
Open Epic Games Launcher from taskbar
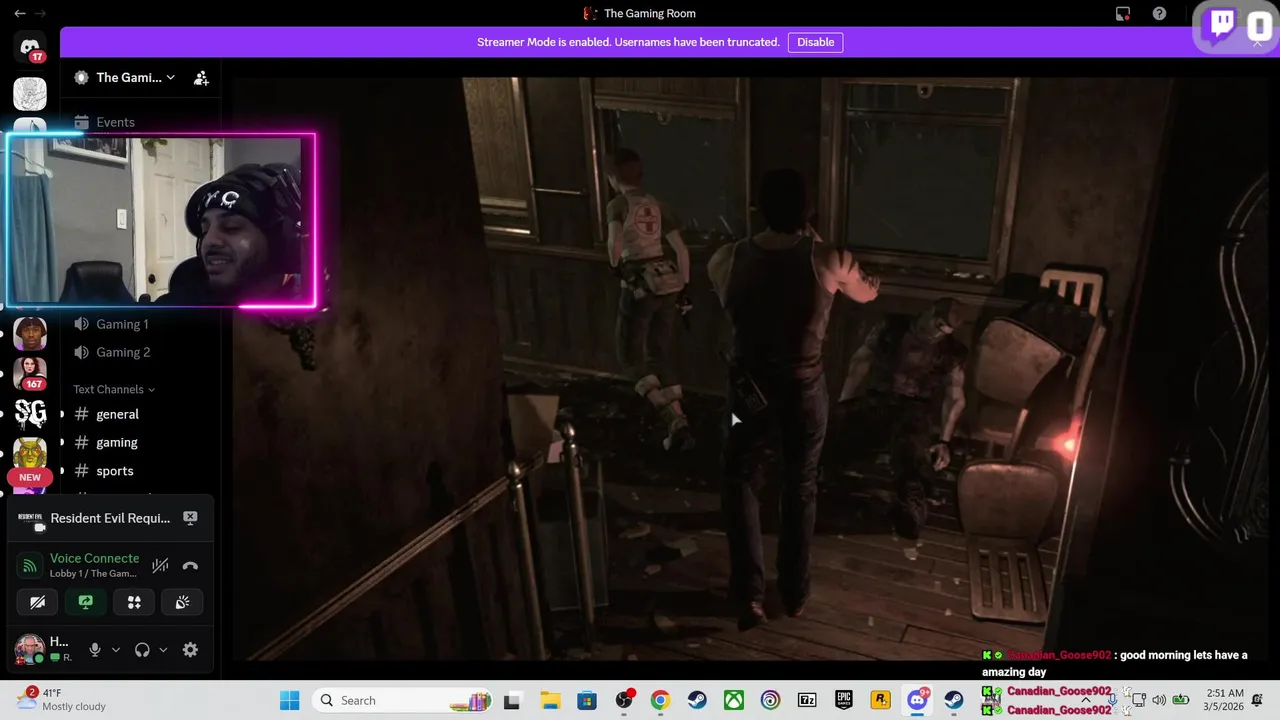point(844,700)
